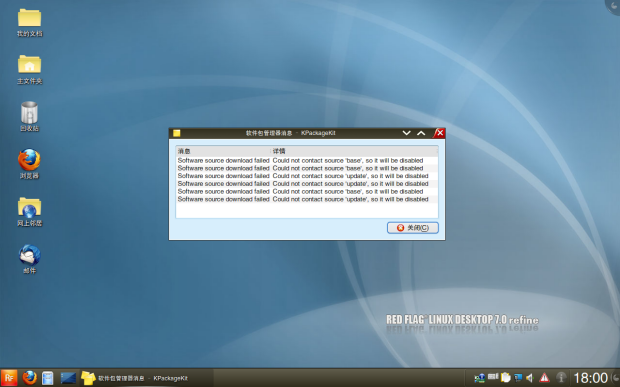Click the speaker volume tray icon
Screen dimensions: 620x387
coord(530,378)
